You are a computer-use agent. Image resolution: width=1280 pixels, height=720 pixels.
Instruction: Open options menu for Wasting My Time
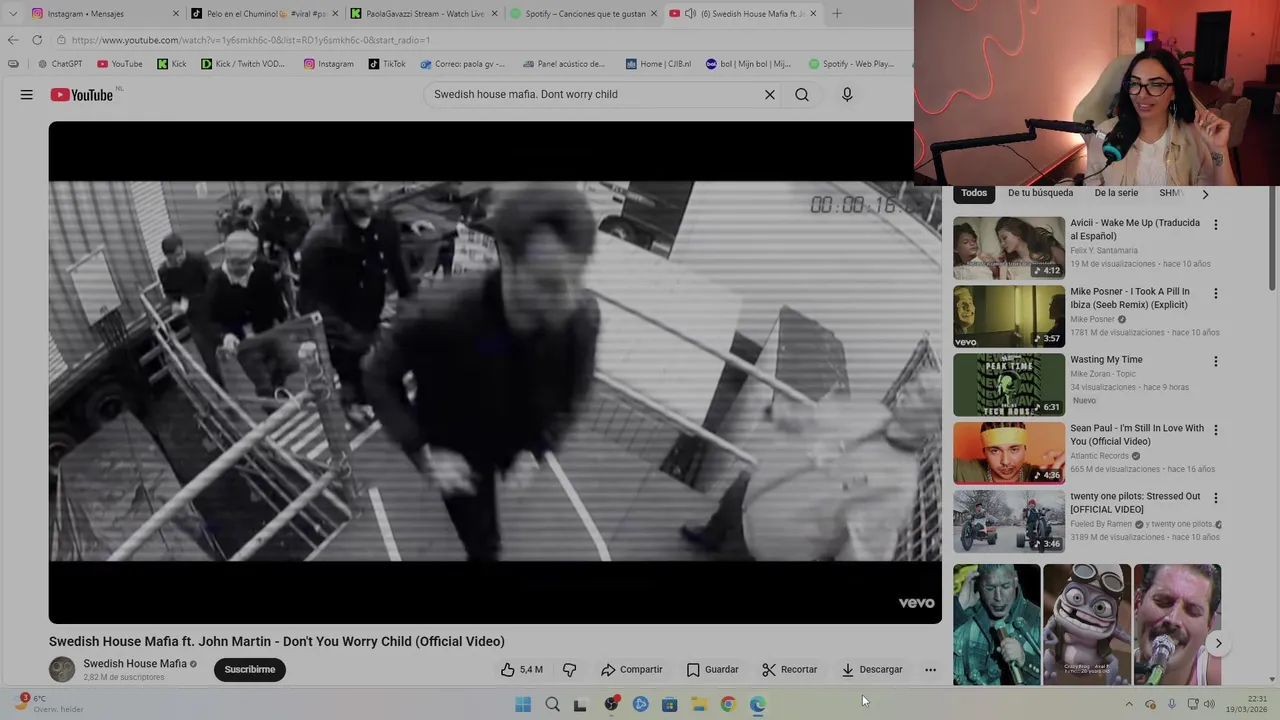tap(1216, 362)
